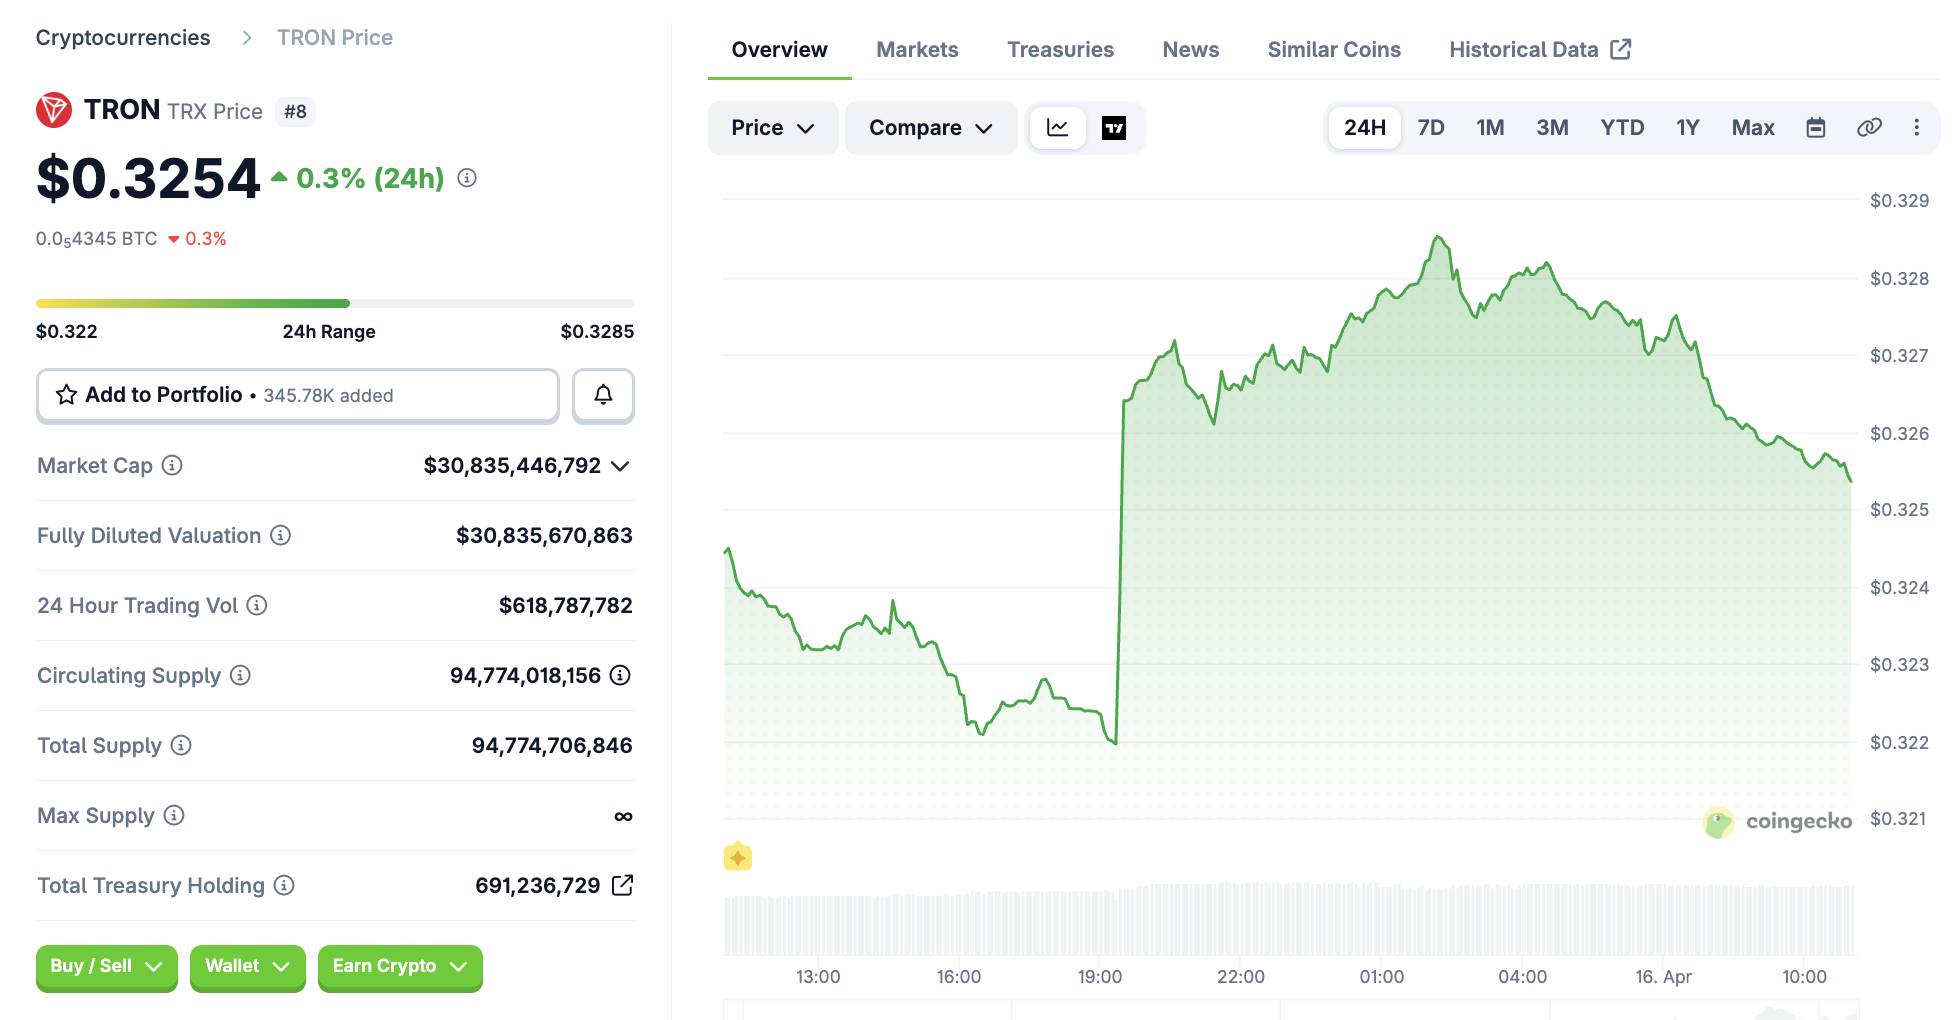
Task: Open the AI highlights sparkle icon
Action: pos(738,856)
